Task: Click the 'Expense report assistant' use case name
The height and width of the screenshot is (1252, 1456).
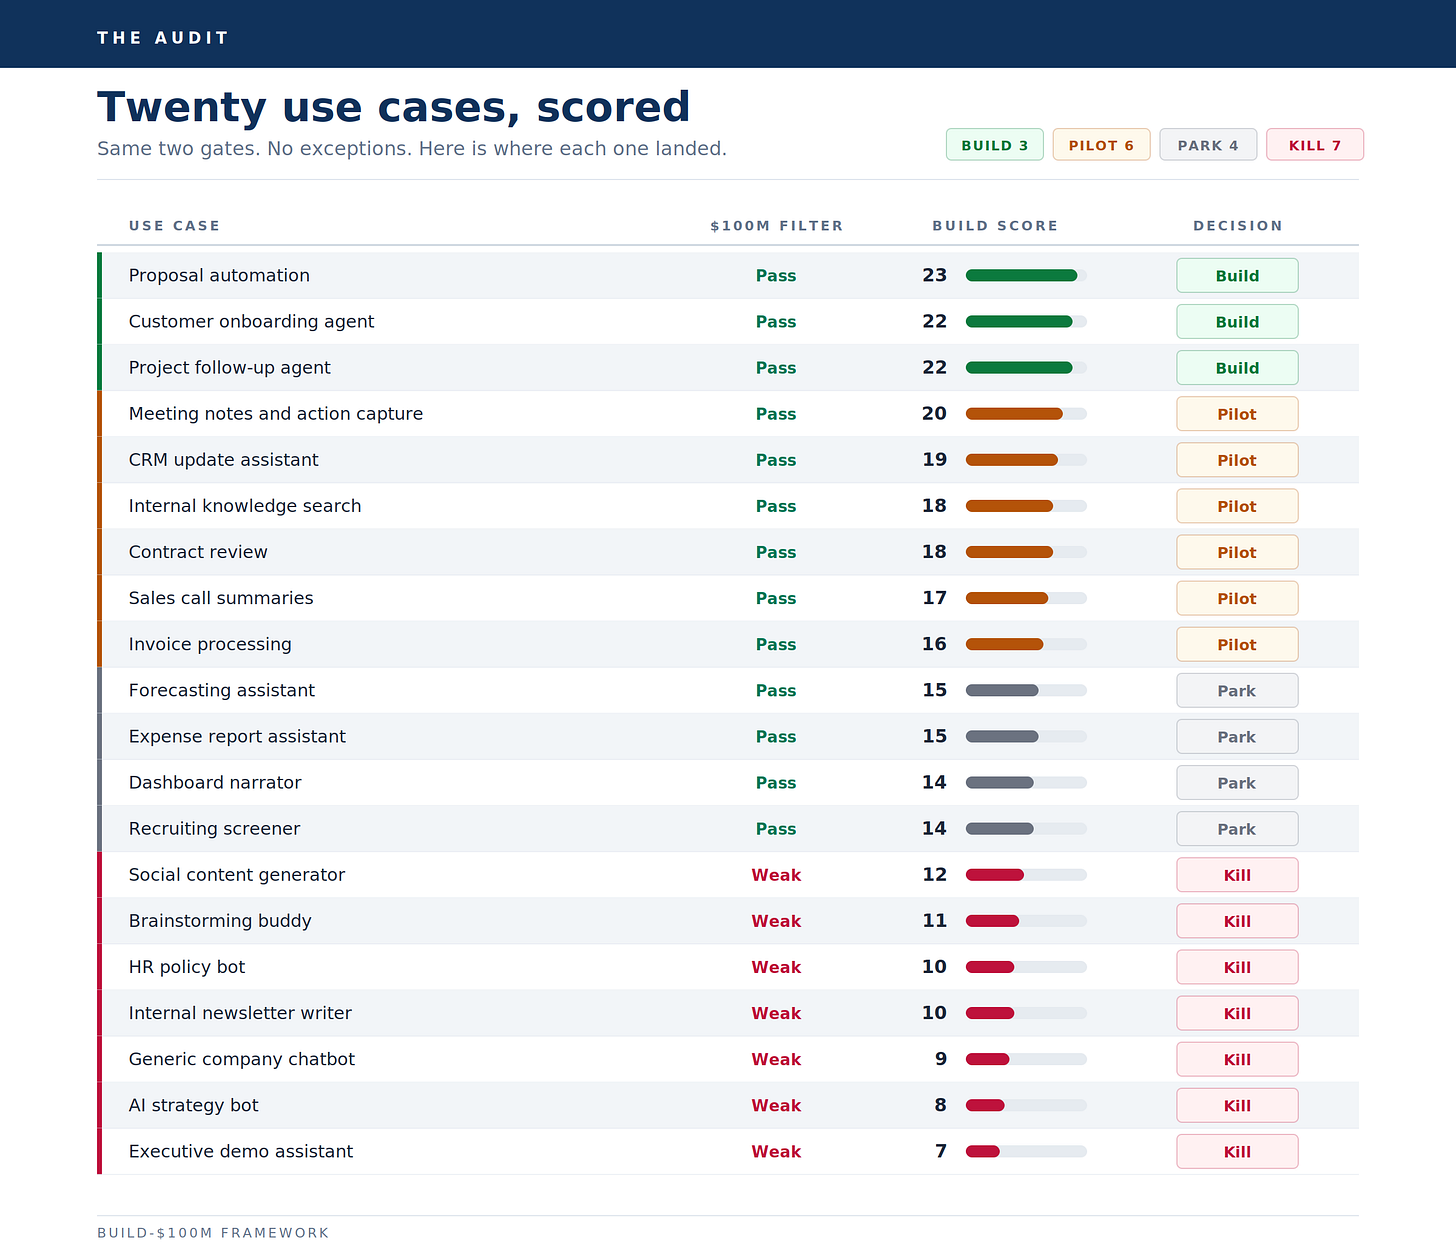Action: tap(237, 736)
